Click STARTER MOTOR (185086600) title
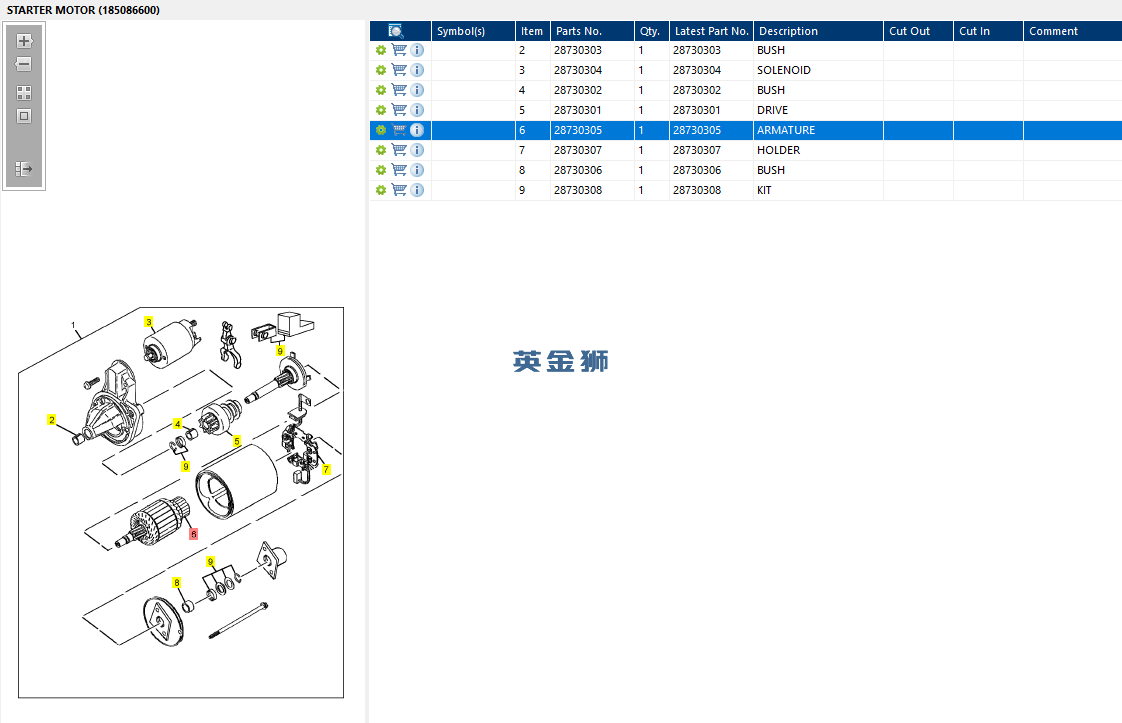Image resolution: width=1122 pixels, height=723 pixels. [x=83, y=10]
